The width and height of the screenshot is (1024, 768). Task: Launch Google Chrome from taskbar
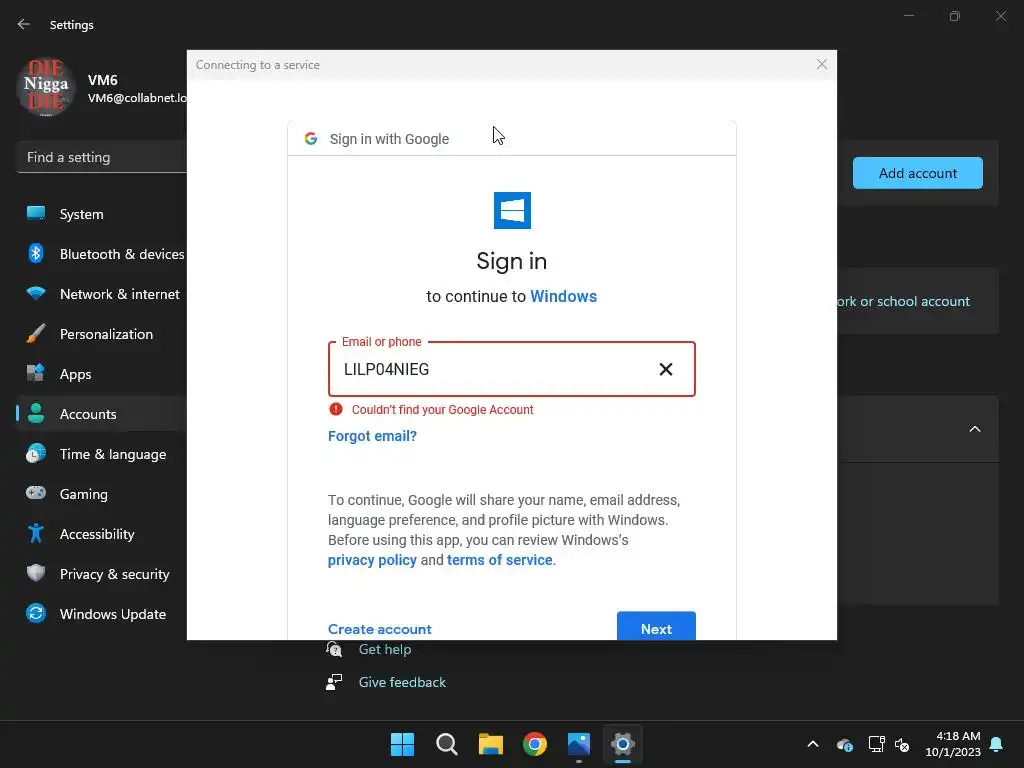click(535, 744)
